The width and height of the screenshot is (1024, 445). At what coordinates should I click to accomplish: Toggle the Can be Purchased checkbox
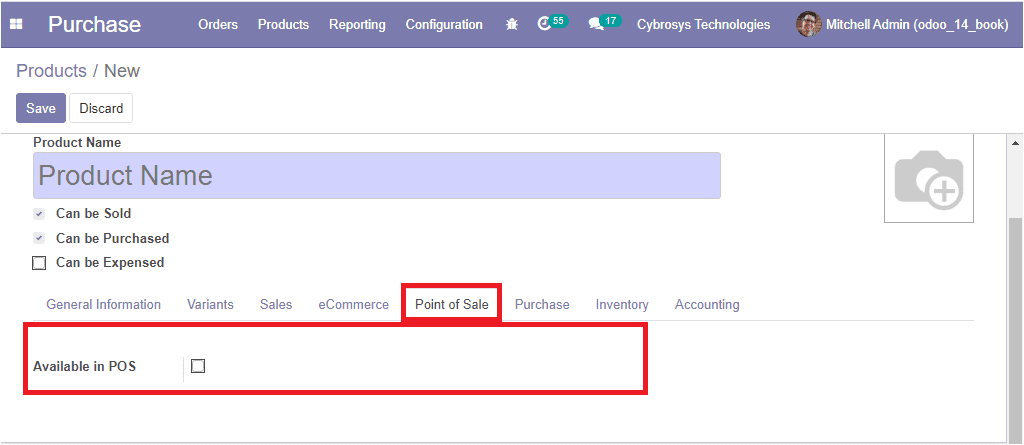[x=39, y=239]
